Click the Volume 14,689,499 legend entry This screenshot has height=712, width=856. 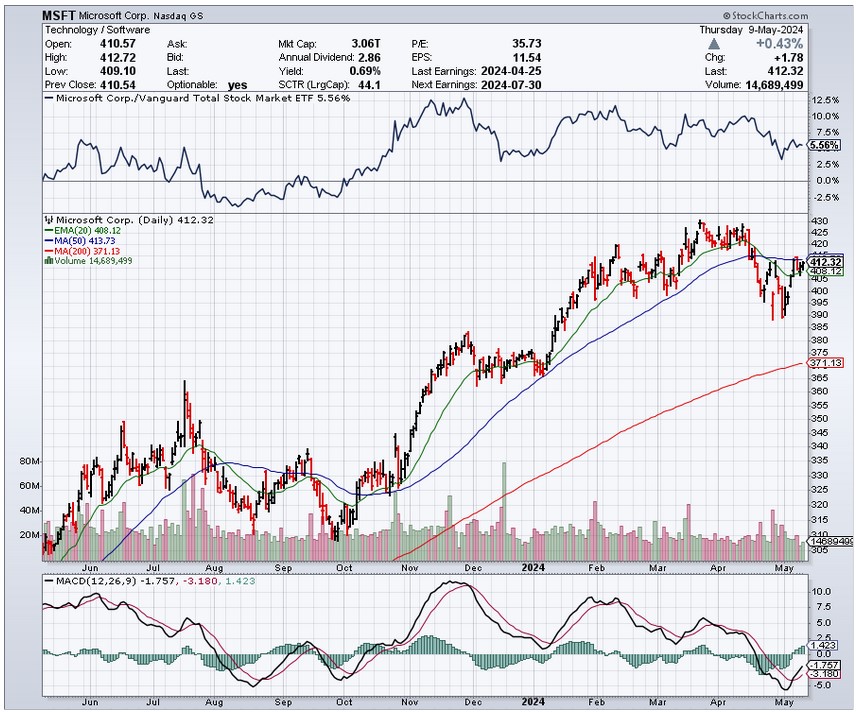pos(91,260)
